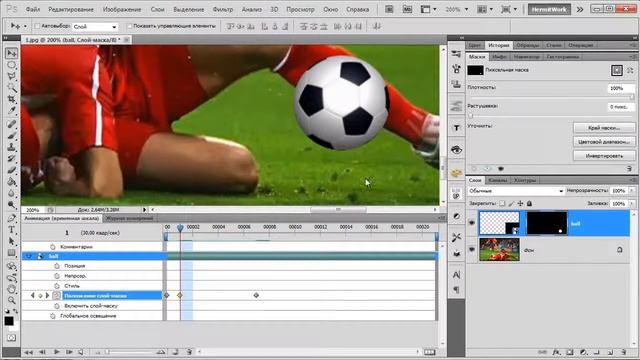The width and height of the screenshot is (640, 360).
Task: Expand workspace chevron next to HermitWork
Action: (x=580, y=9)
